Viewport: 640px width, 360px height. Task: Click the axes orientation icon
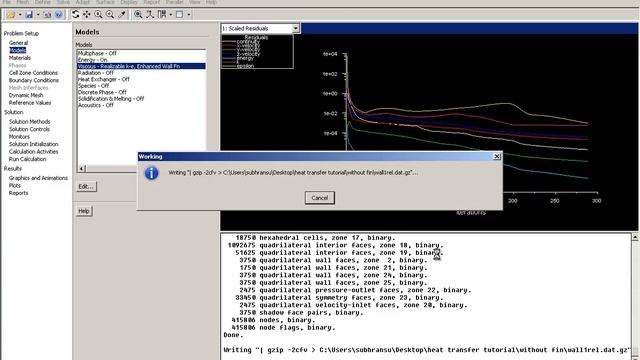click(x=150, y=14)
